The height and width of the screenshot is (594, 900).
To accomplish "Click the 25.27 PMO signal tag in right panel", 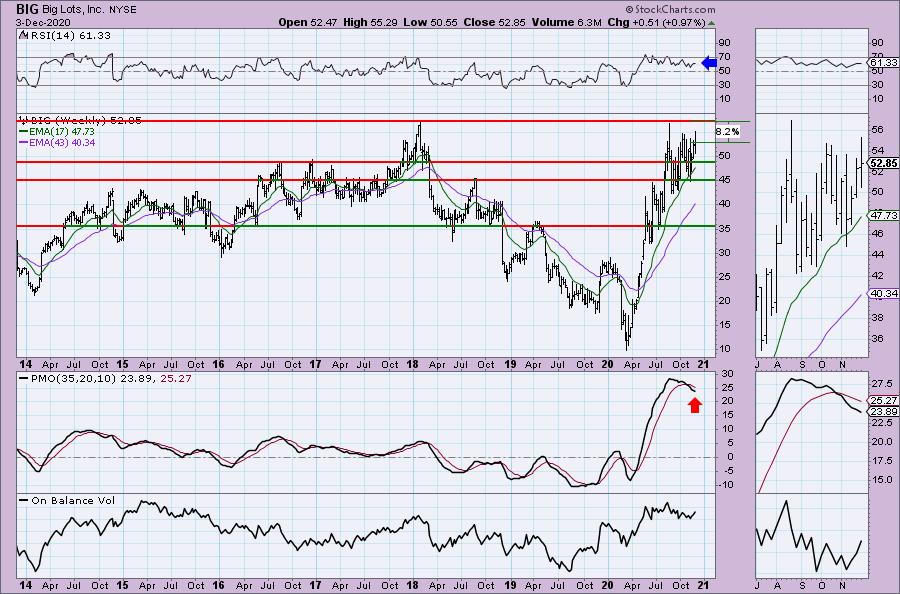I will (x=884, y=400).
